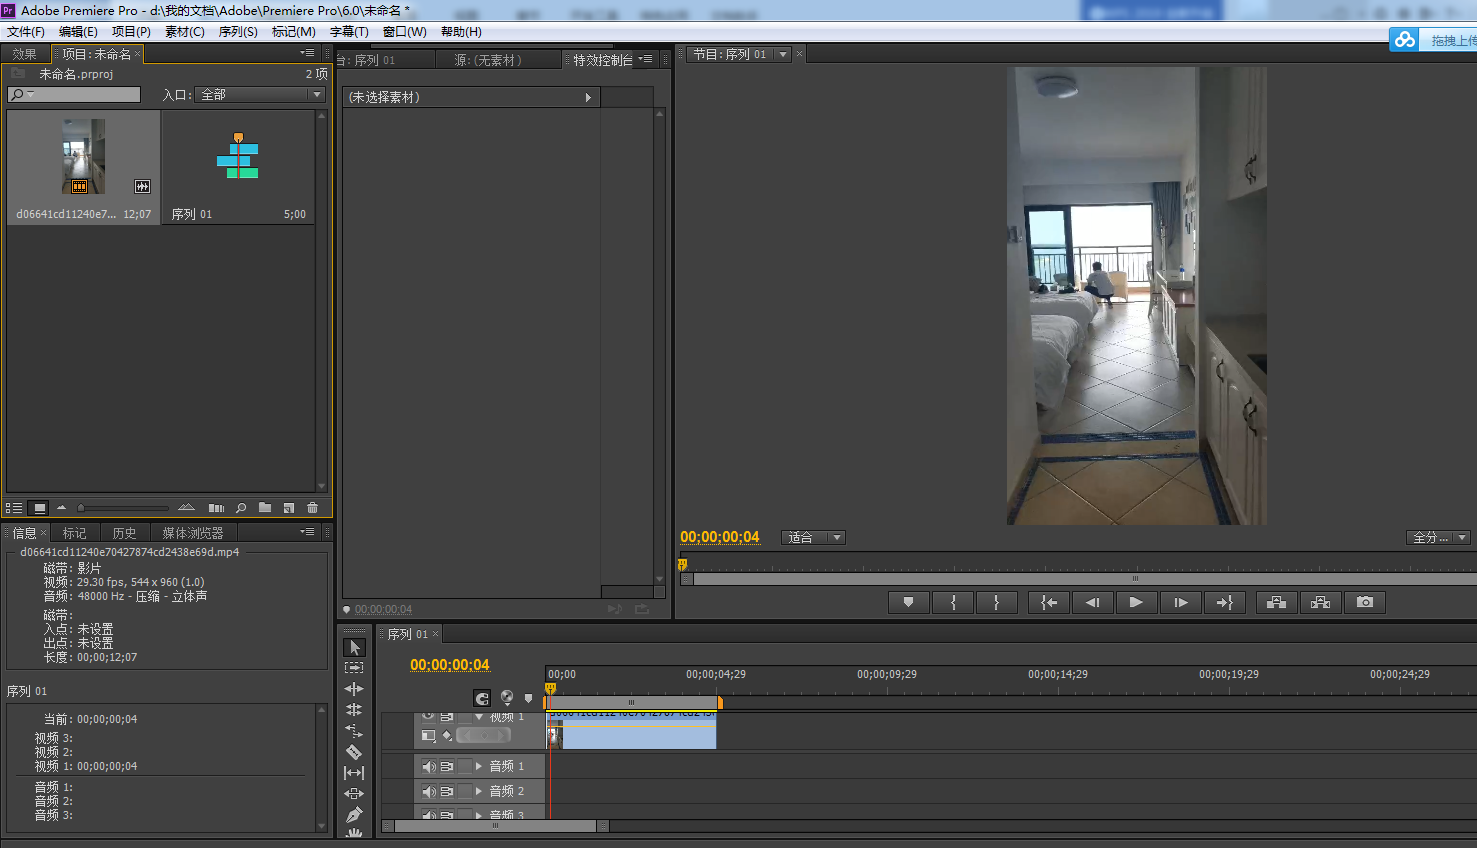The height and width of the screenshot is (848, 1477).
Task: Click the Mark In button in program monitor
Action: pyautogui.click(x=953, y=602)
